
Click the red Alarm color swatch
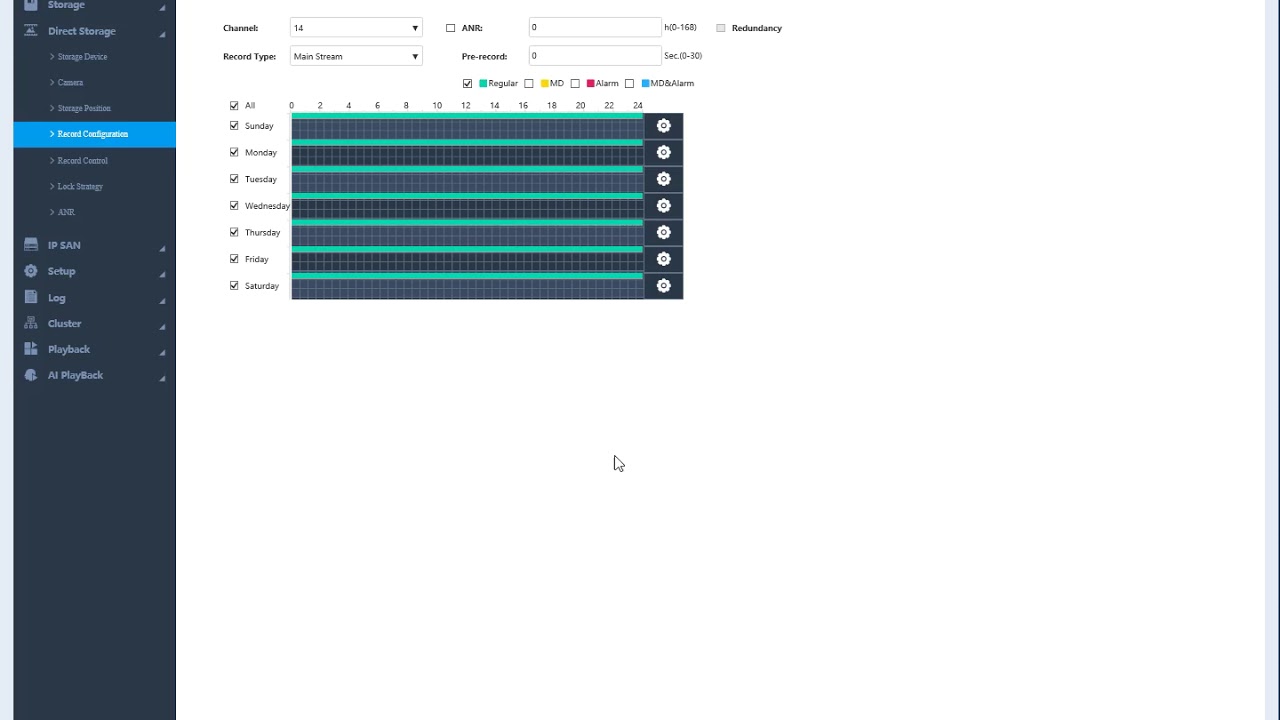pyautogui.click(x=591, y=83)
